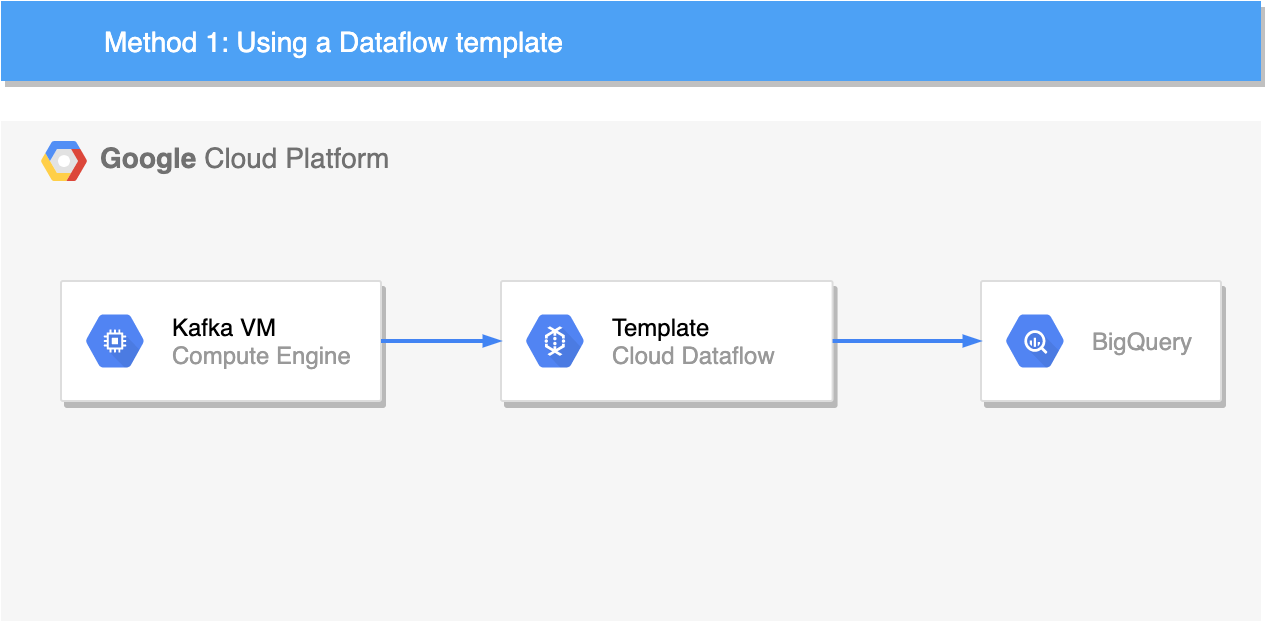Select the 'Compute Engine' subtitle text
This screenshot has height=622, width=1266.
(261, 356)
